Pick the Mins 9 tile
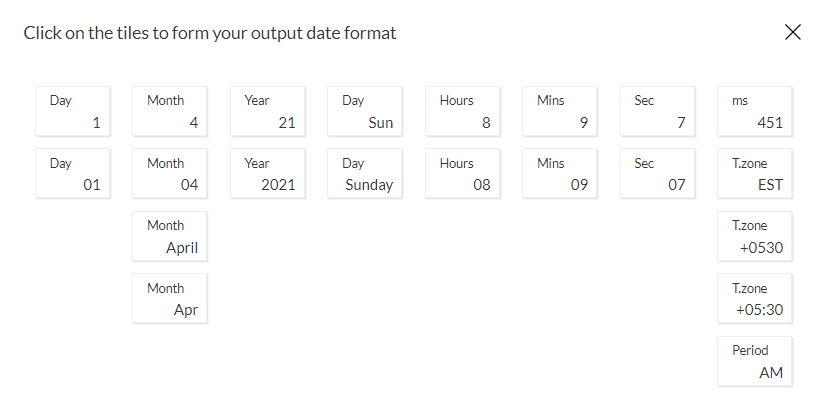 560,111
